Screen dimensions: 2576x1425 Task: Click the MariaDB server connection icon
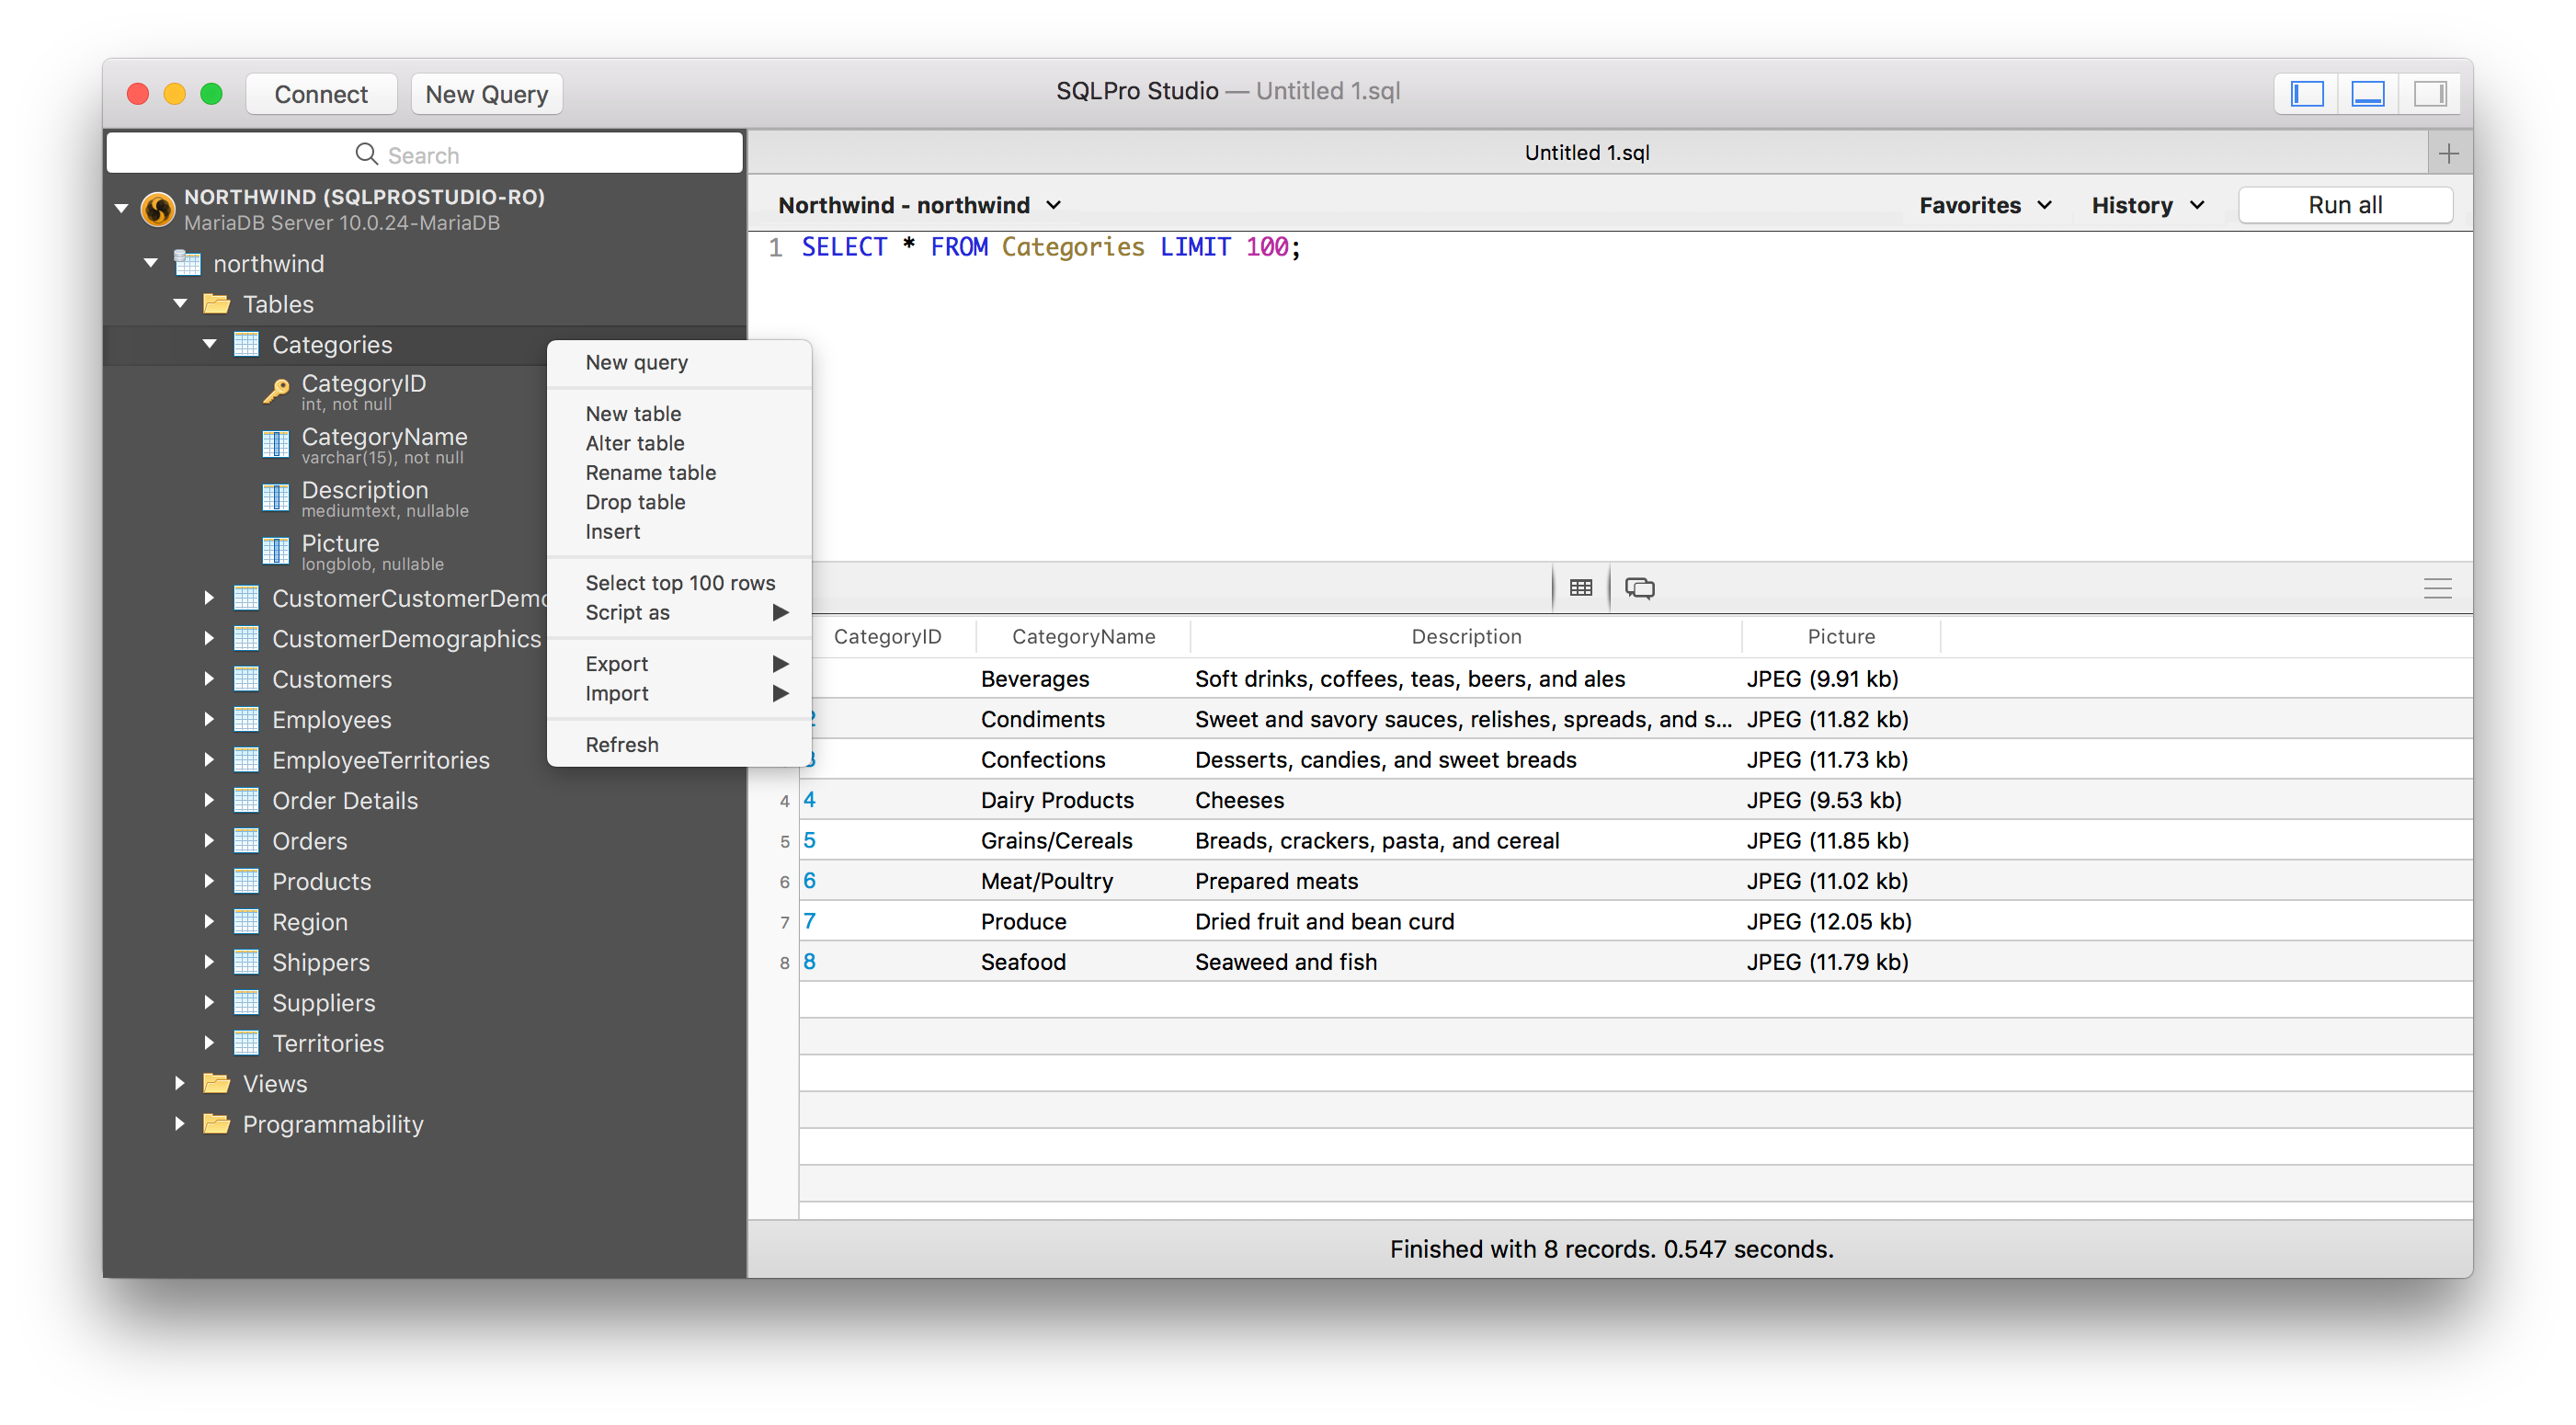click(x=157, y=209)
